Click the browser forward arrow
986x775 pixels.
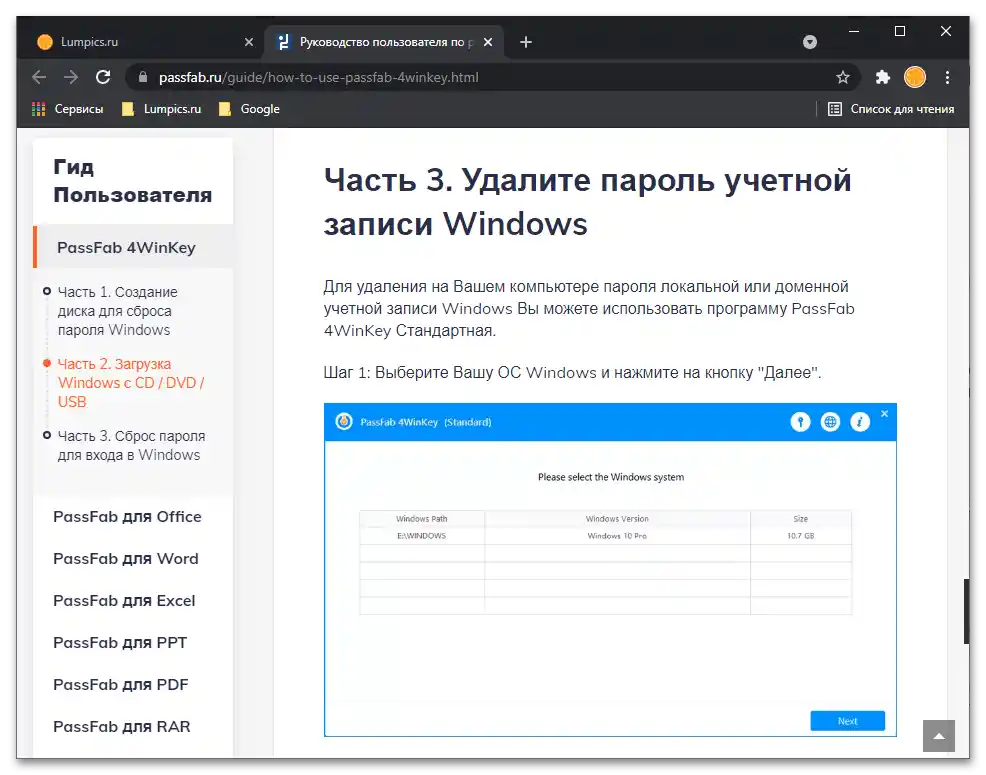pyautogui.click(x=71, y=77)
